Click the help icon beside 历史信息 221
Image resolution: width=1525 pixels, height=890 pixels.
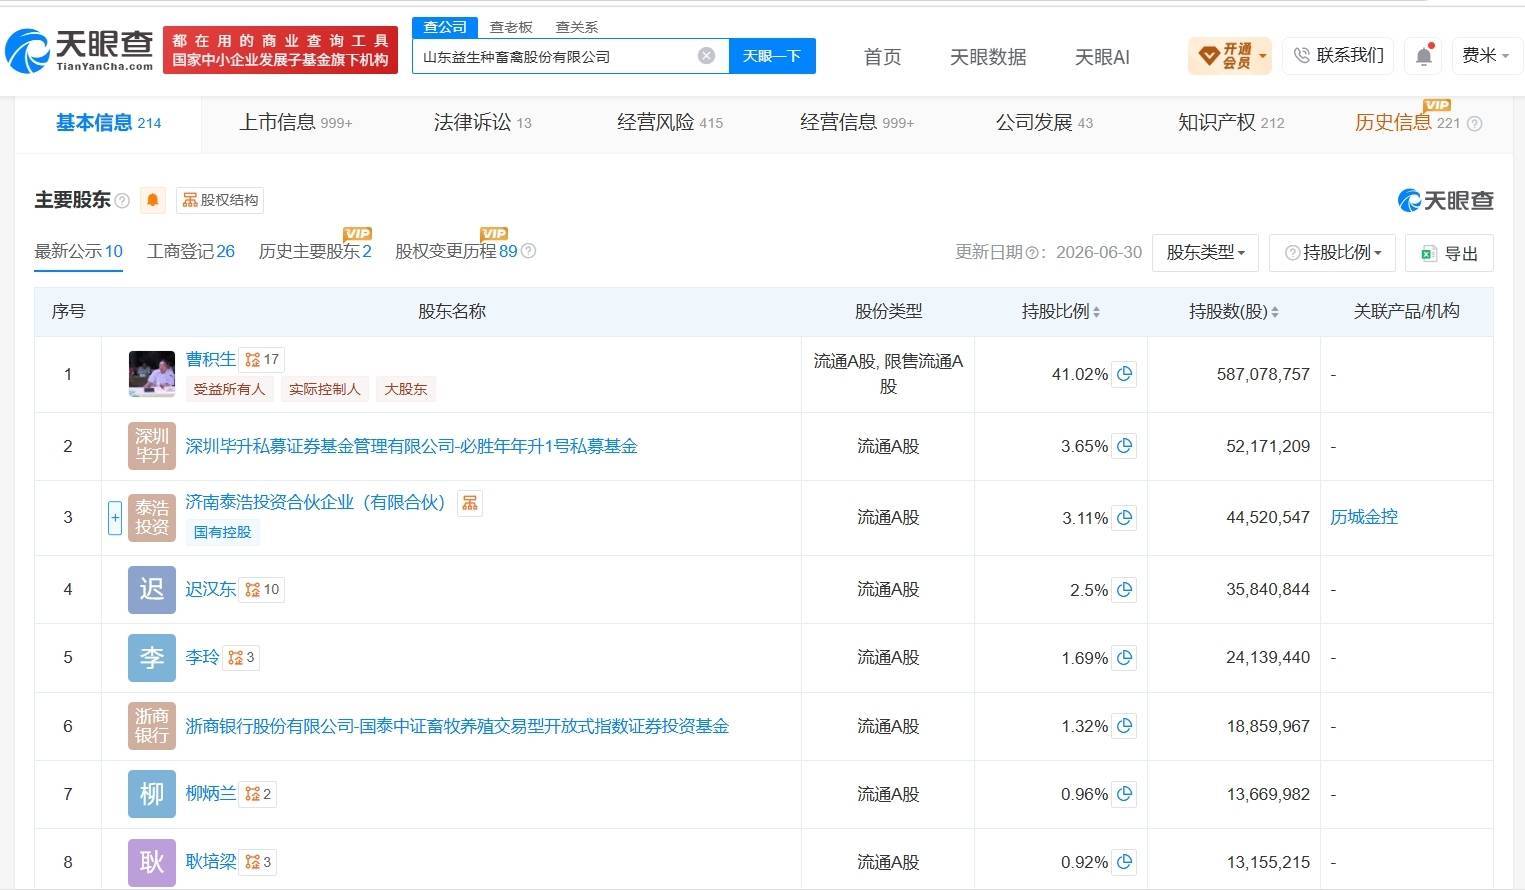(1474, 123)
